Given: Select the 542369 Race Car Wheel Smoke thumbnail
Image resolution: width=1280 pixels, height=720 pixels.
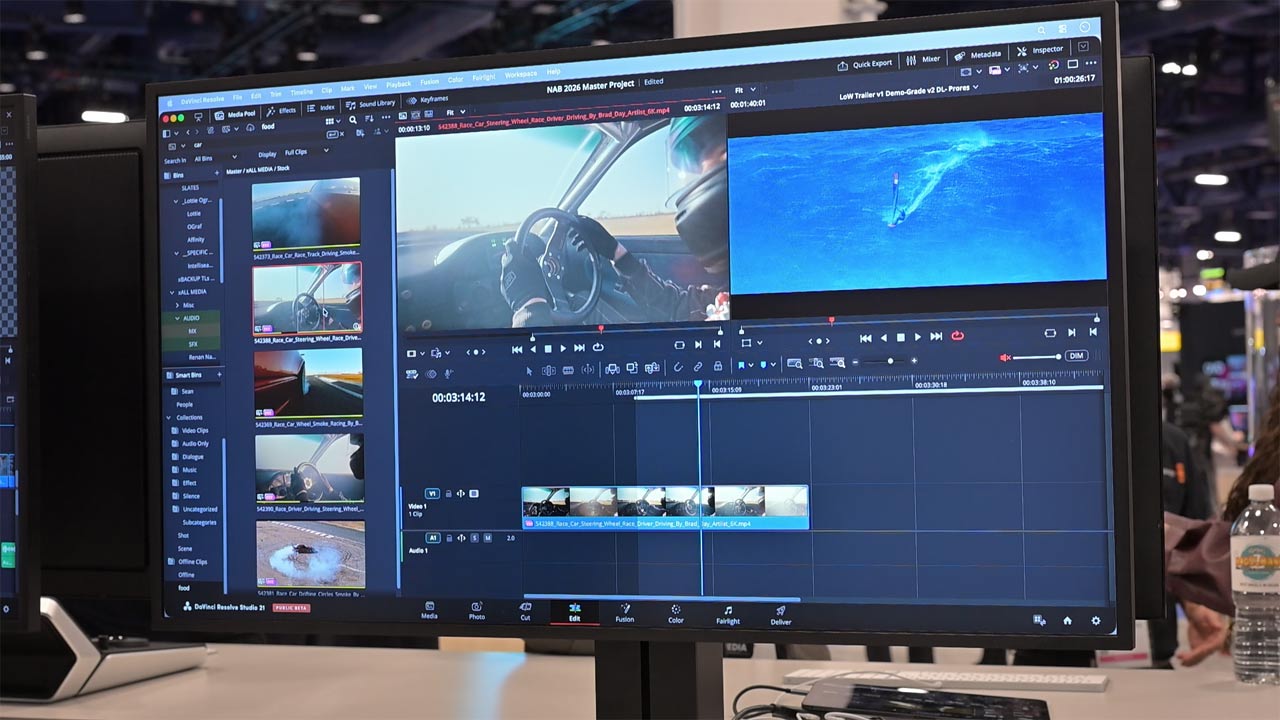Looking at the screenshot, I should point(309,382).
